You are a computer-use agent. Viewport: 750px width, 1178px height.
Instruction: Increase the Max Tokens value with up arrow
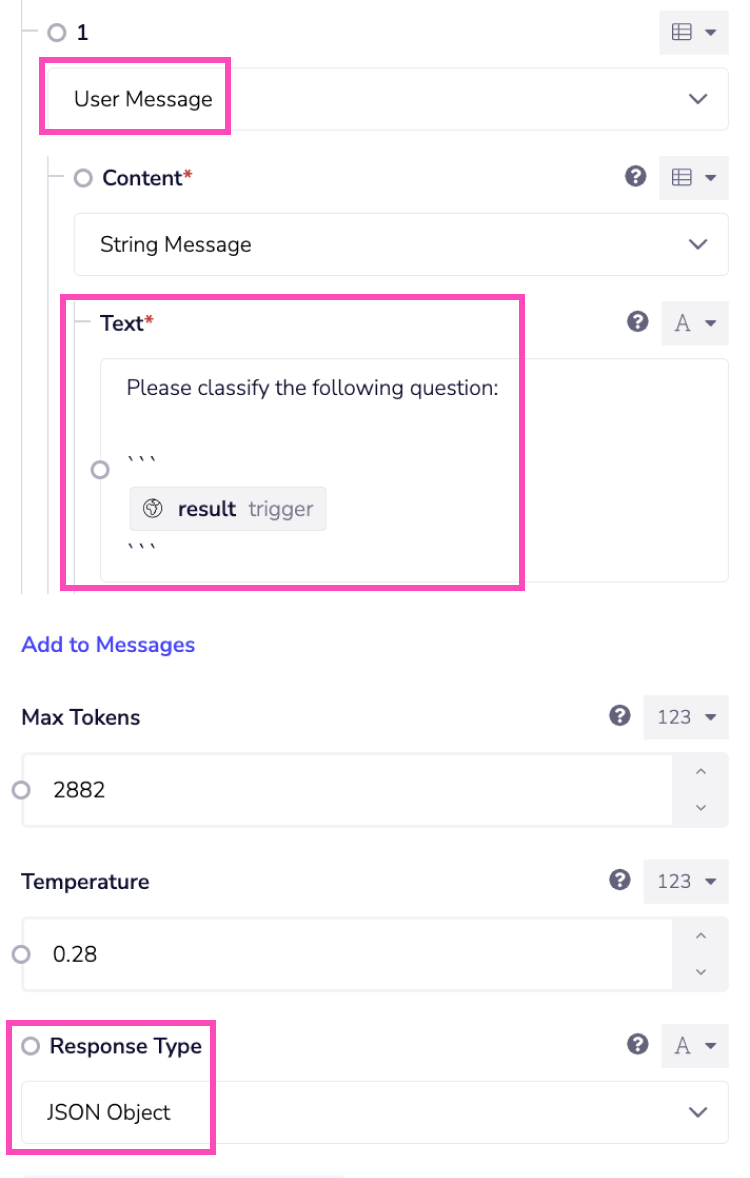tap(700, 772)
